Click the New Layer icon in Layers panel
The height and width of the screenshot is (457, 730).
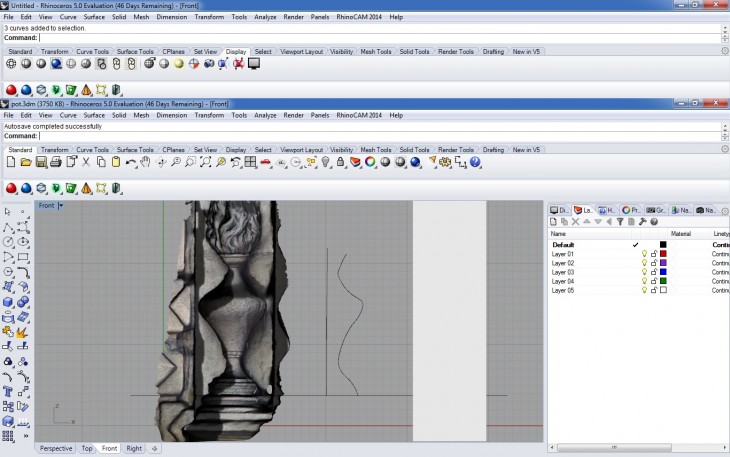553,221
